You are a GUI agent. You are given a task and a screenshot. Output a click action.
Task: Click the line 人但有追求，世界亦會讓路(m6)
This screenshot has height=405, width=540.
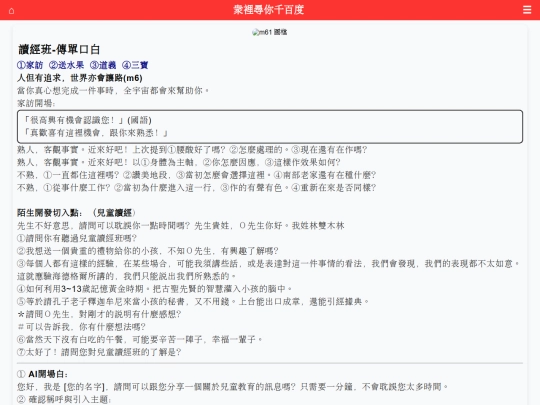coord(80,78)
